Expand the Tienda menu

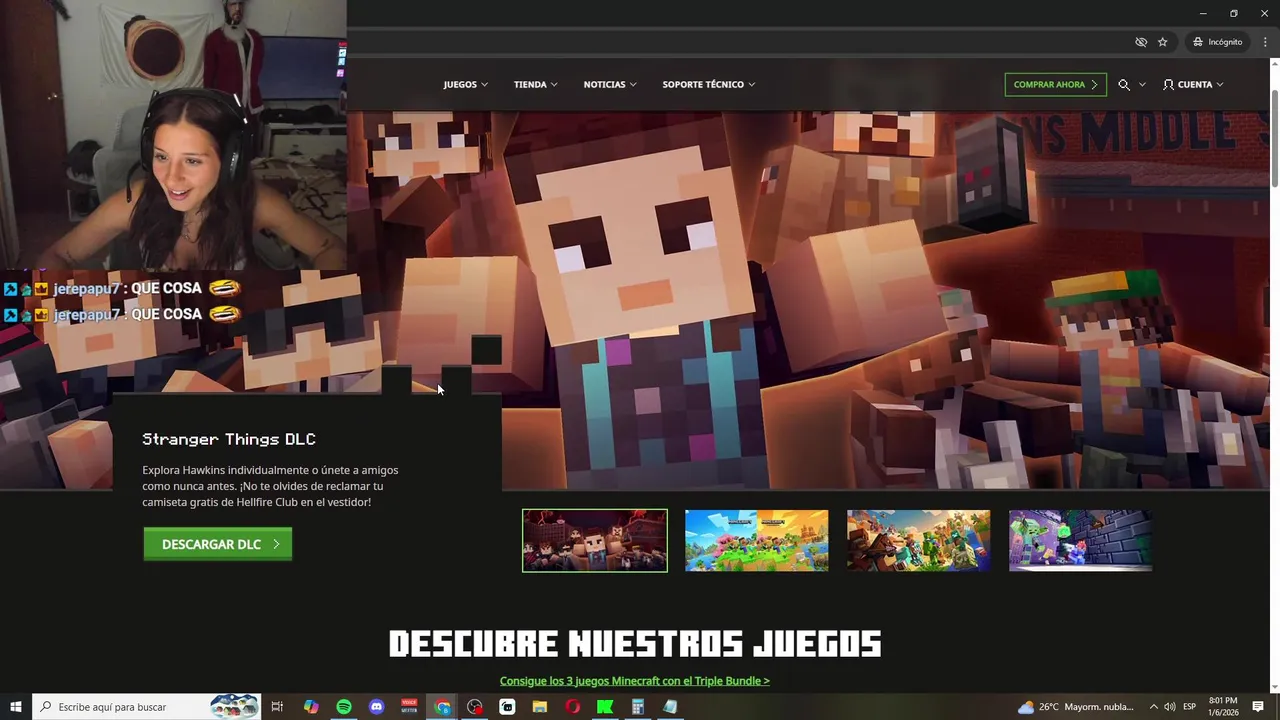pos(536,85)
